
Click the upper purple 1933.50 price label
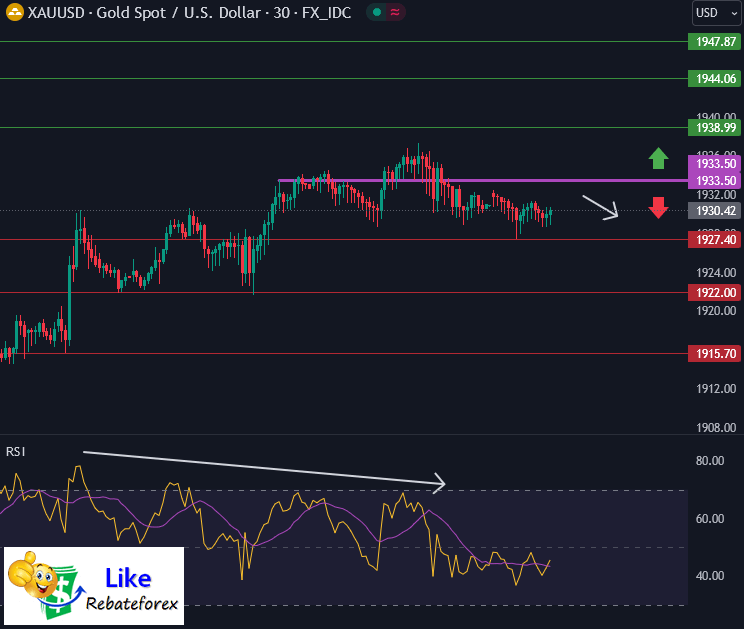(x=715, y=164)
